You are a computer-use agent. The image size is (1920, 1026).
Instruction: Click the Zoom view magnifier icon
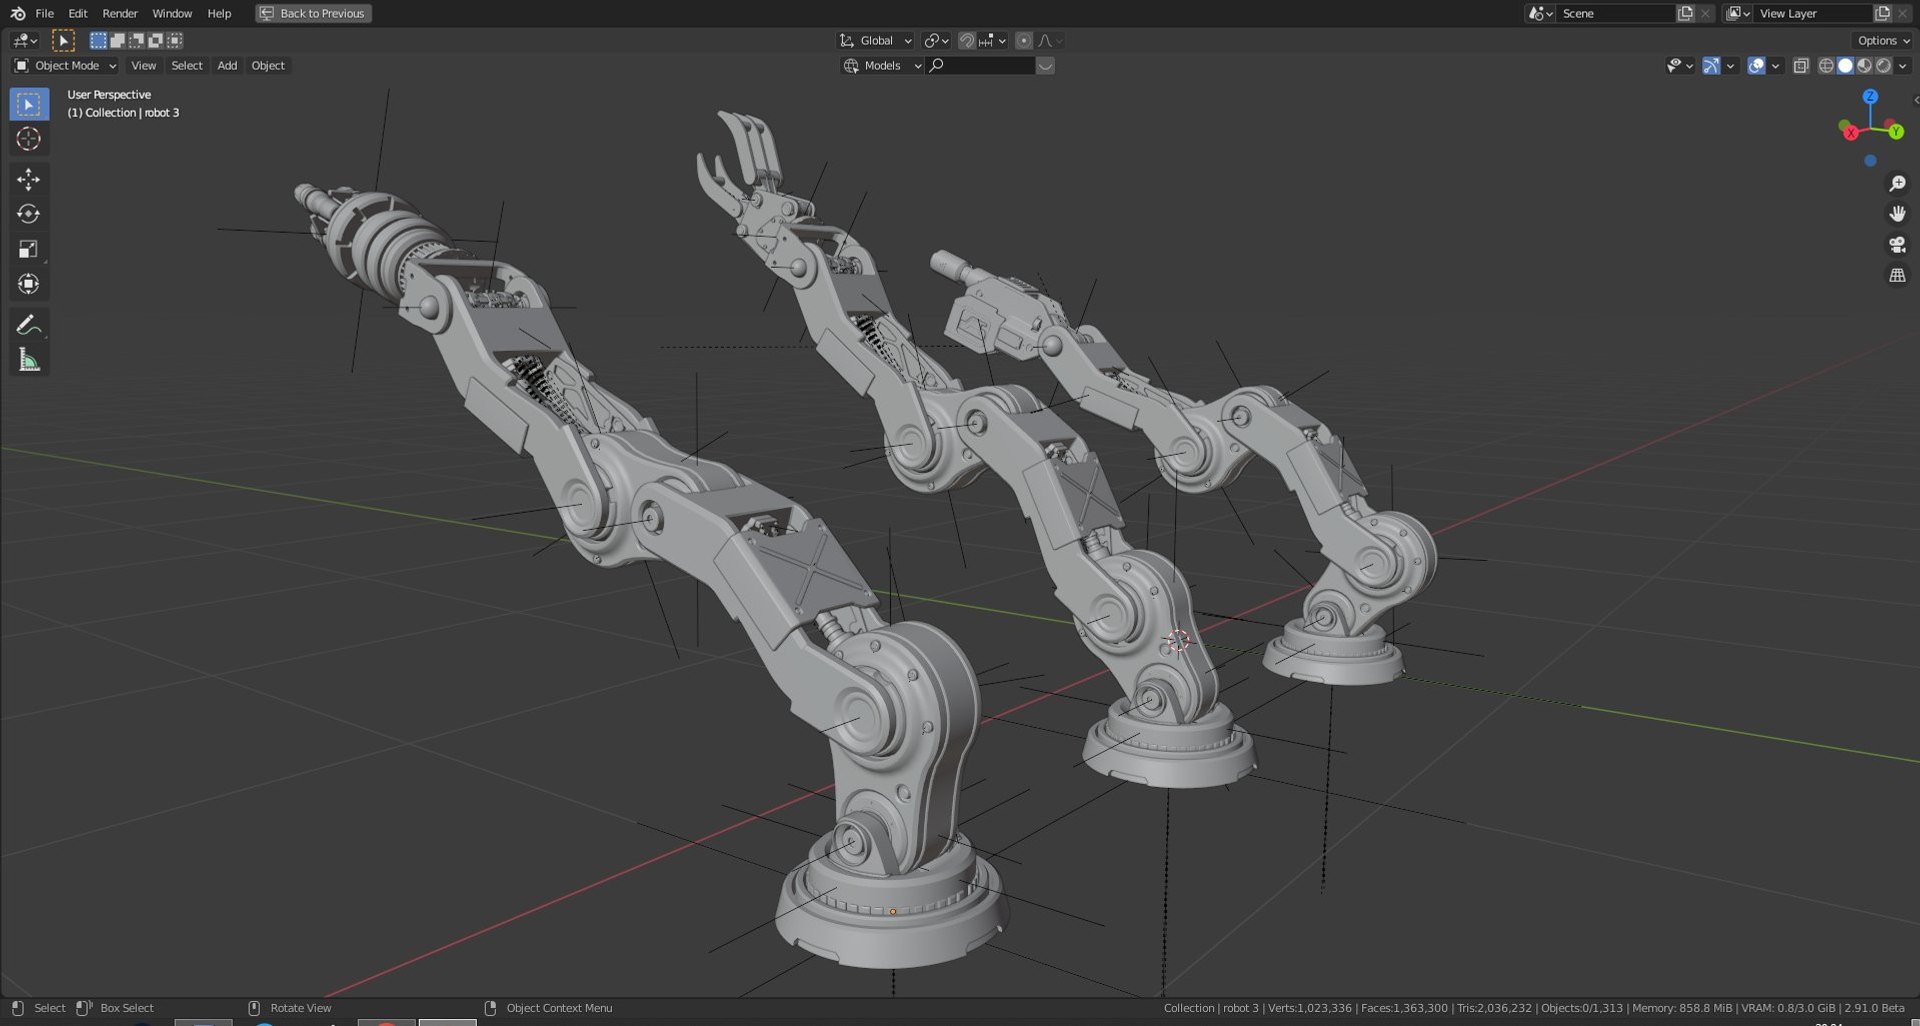click(x=1897, y=184)
